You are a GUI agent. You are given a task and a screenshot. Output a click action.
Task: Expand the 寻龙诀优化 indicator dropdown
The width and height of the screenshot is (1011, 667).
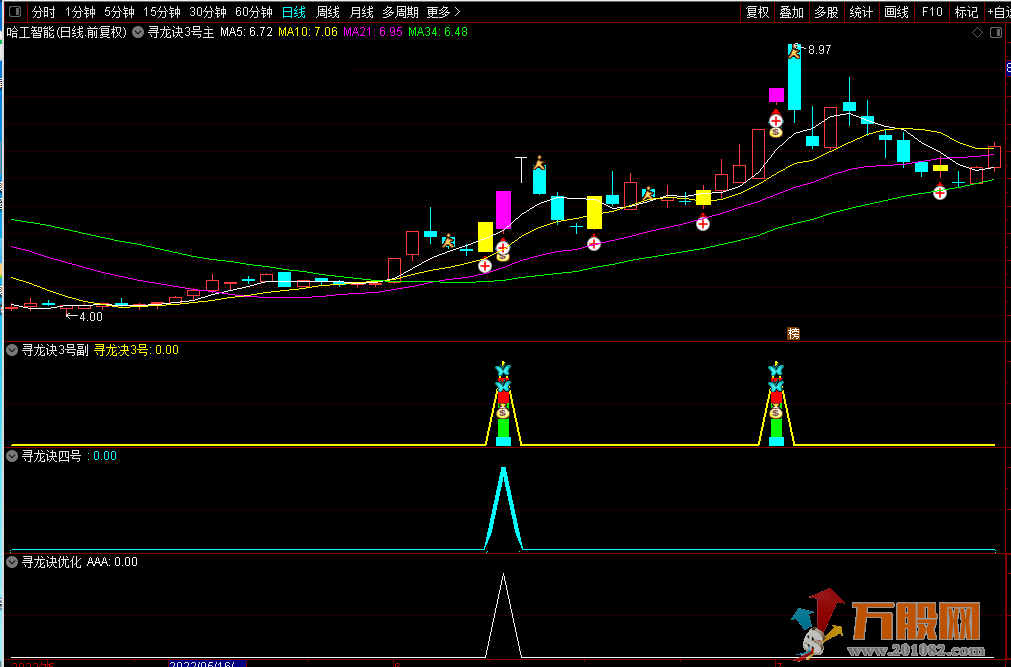pos(12,562)
